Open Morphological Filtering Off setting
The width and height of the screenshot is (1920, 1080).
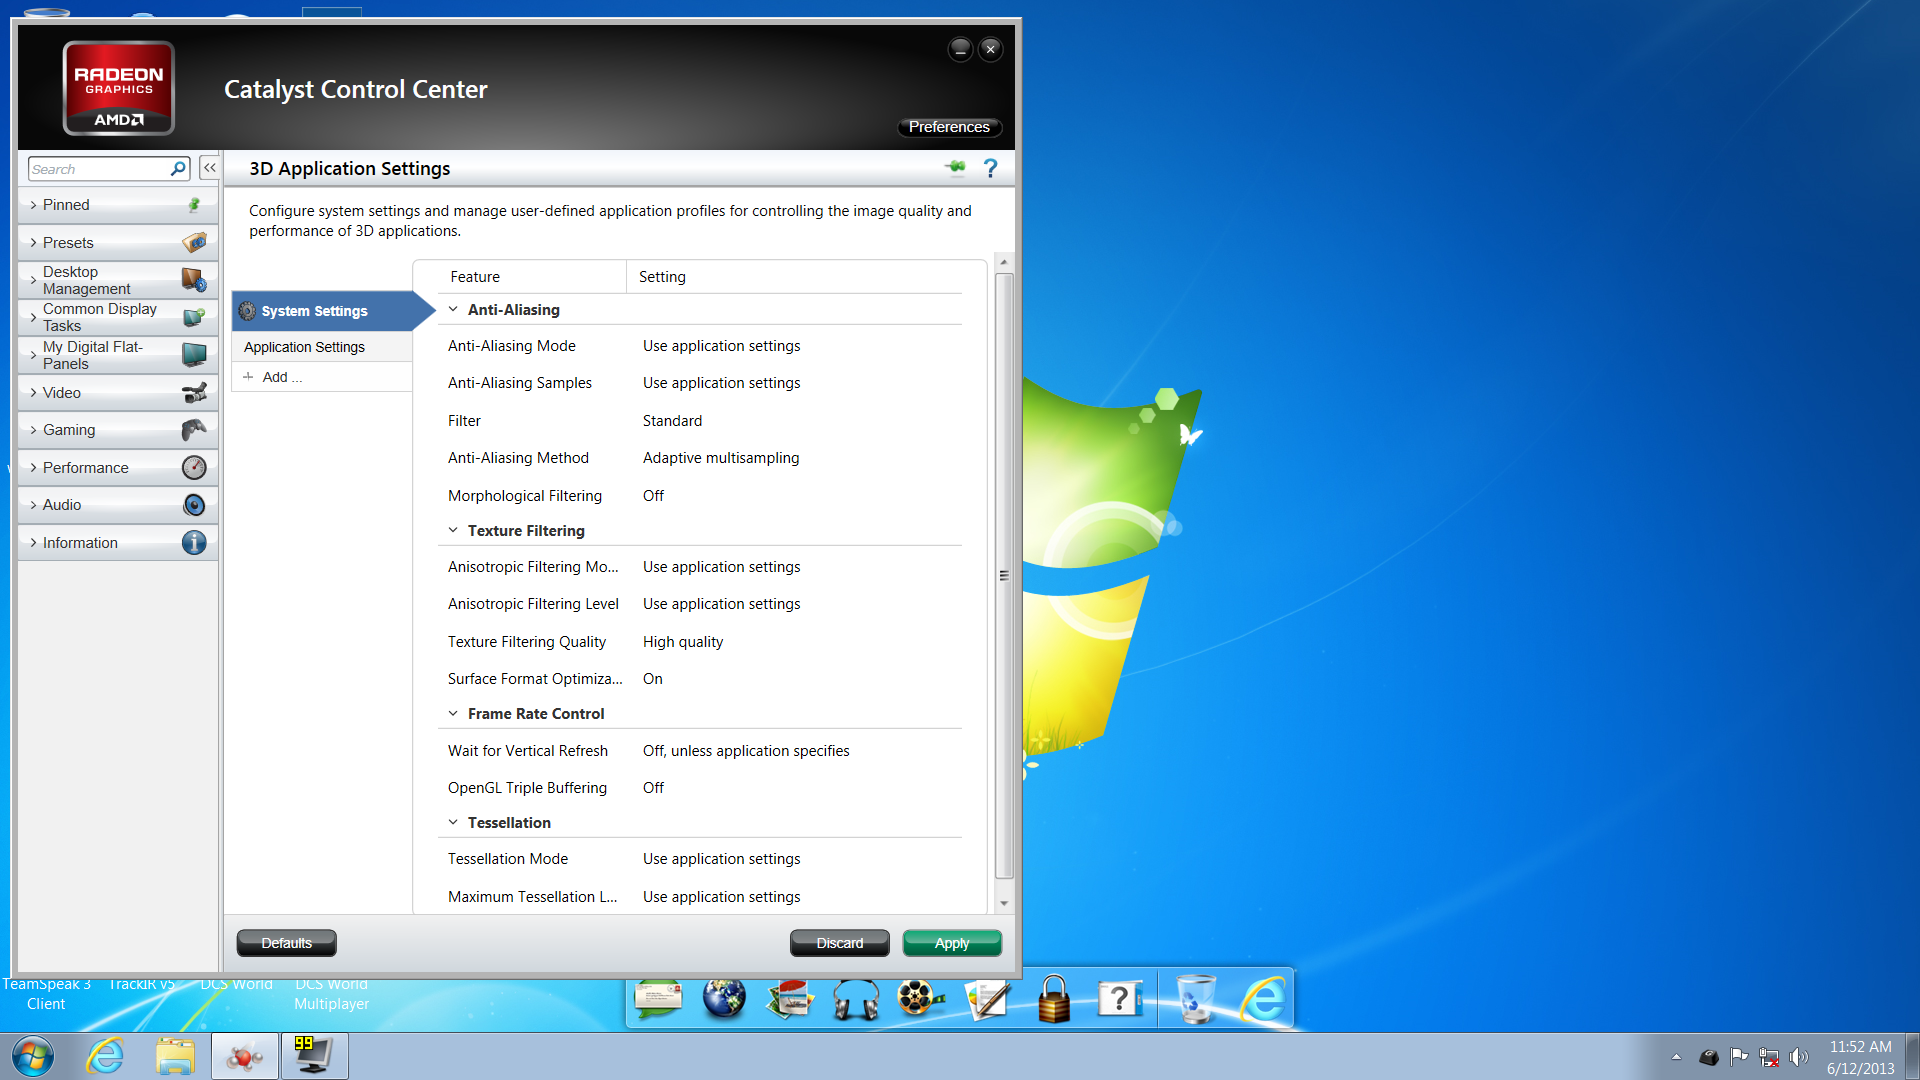pos(653,496)
